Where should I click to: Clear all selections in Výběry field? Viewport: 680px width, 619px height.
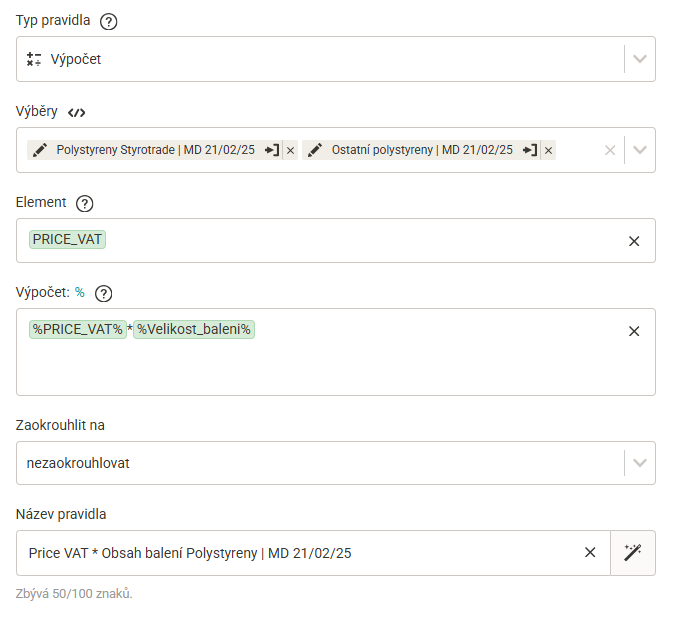[x=610, y=151]
